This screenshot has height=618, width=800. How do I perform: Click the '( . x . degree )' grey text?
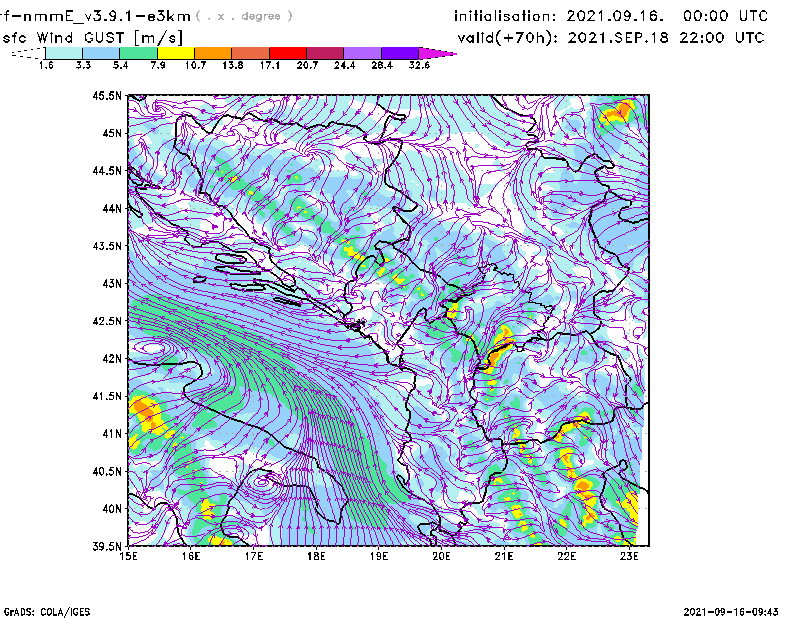244,16
